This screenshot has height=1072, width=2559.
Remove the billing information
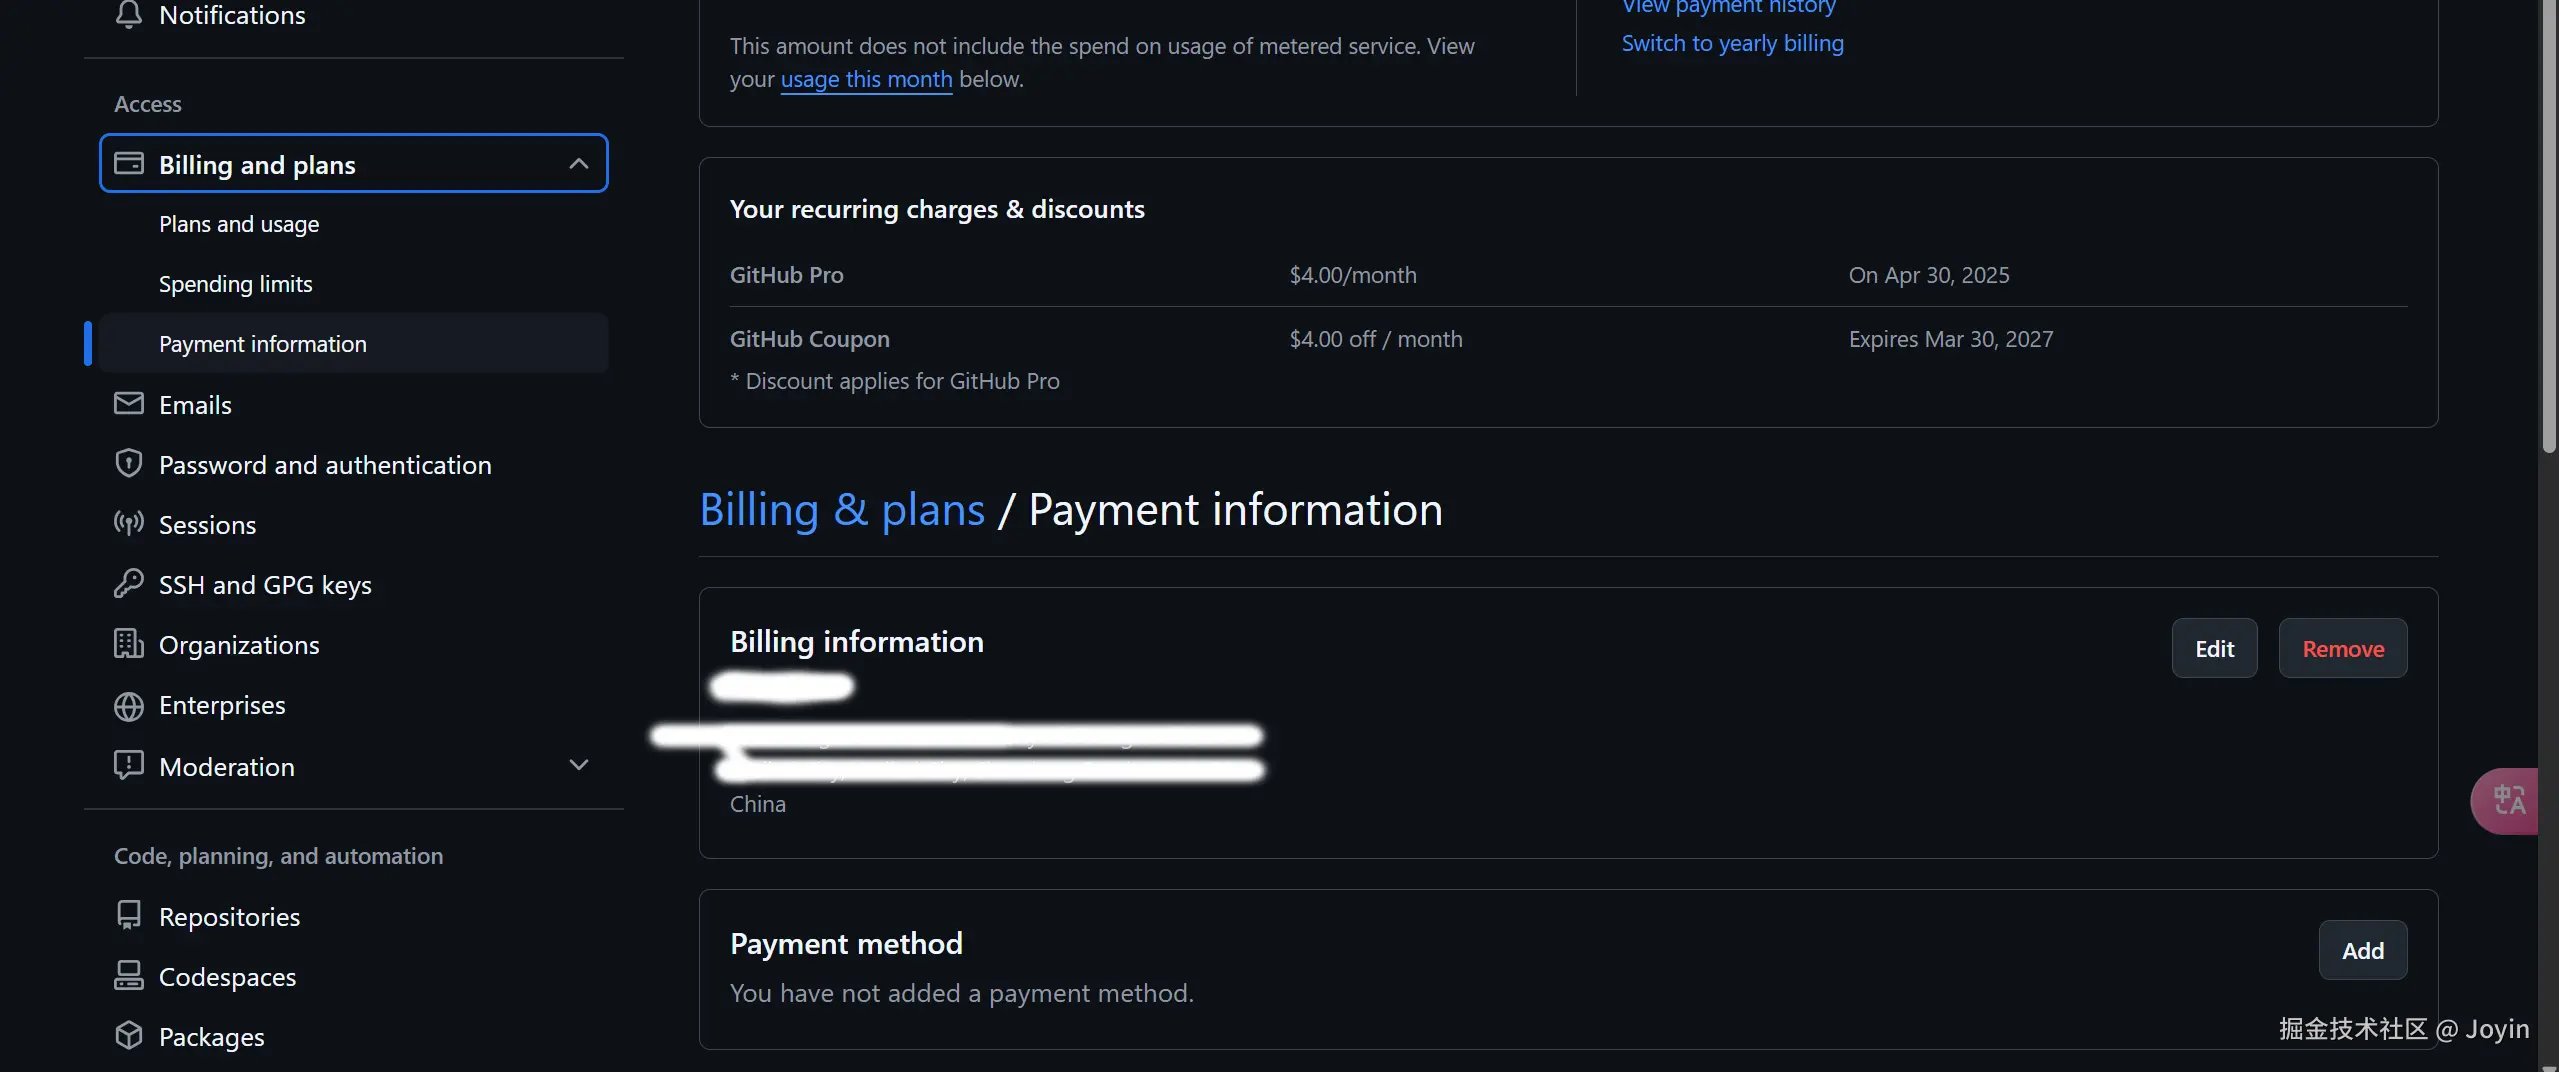2342,648
